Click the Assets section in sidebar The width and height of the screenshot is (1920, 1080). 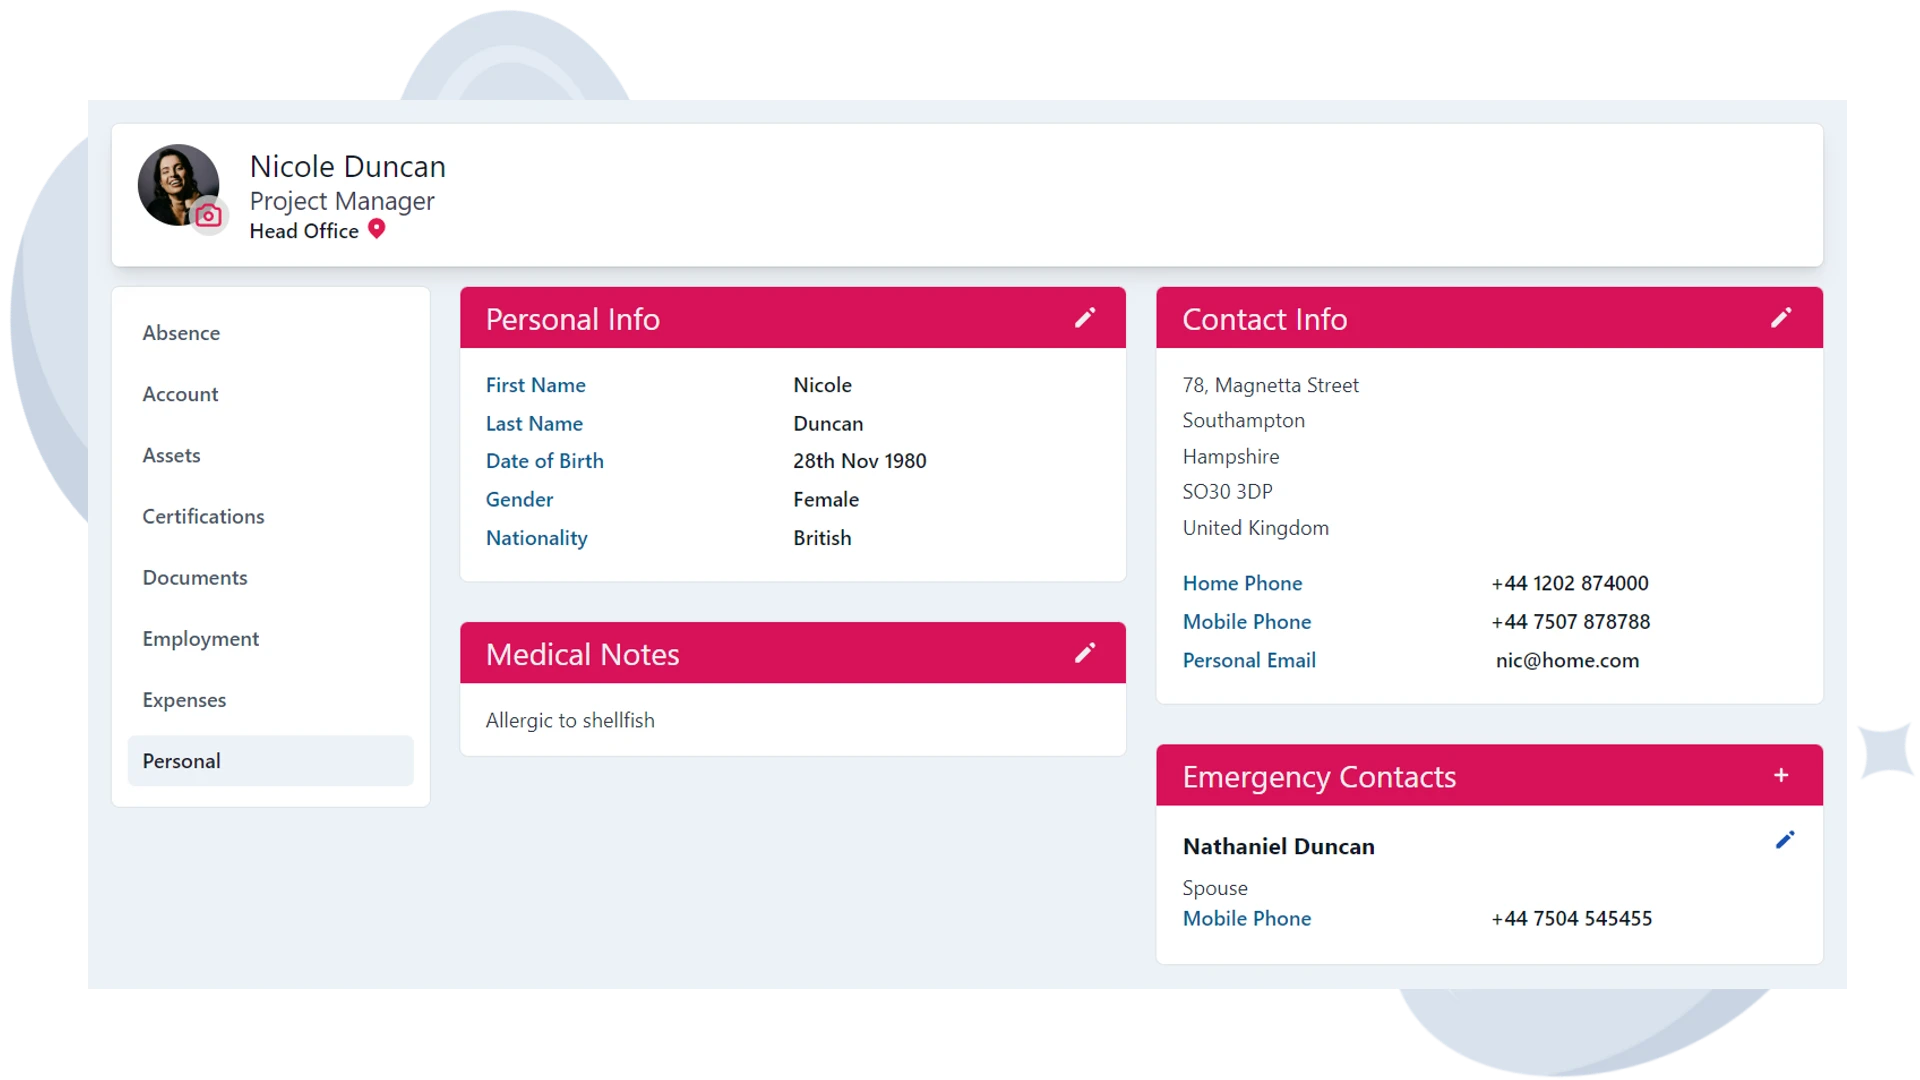(x=171, y=454)
